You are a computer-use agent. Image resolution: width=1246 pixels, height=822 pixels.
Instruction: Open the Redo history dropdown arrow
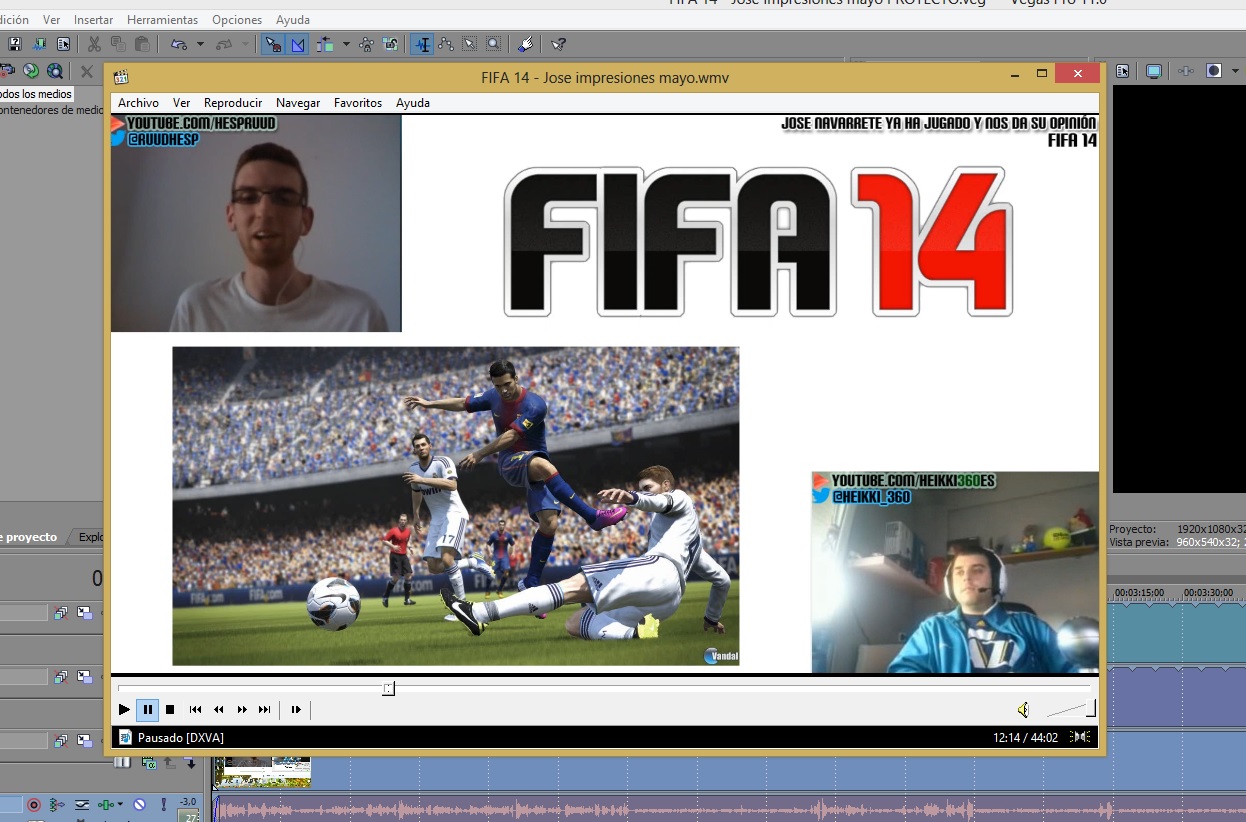point(246,44)
